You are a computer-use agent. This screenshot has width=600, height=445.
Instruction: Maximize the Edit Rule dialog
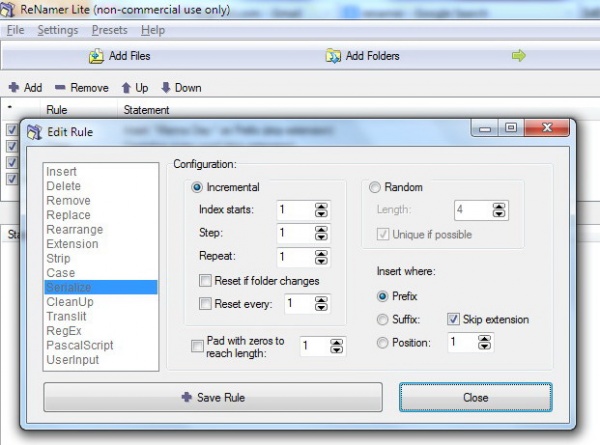coord(511,127)
